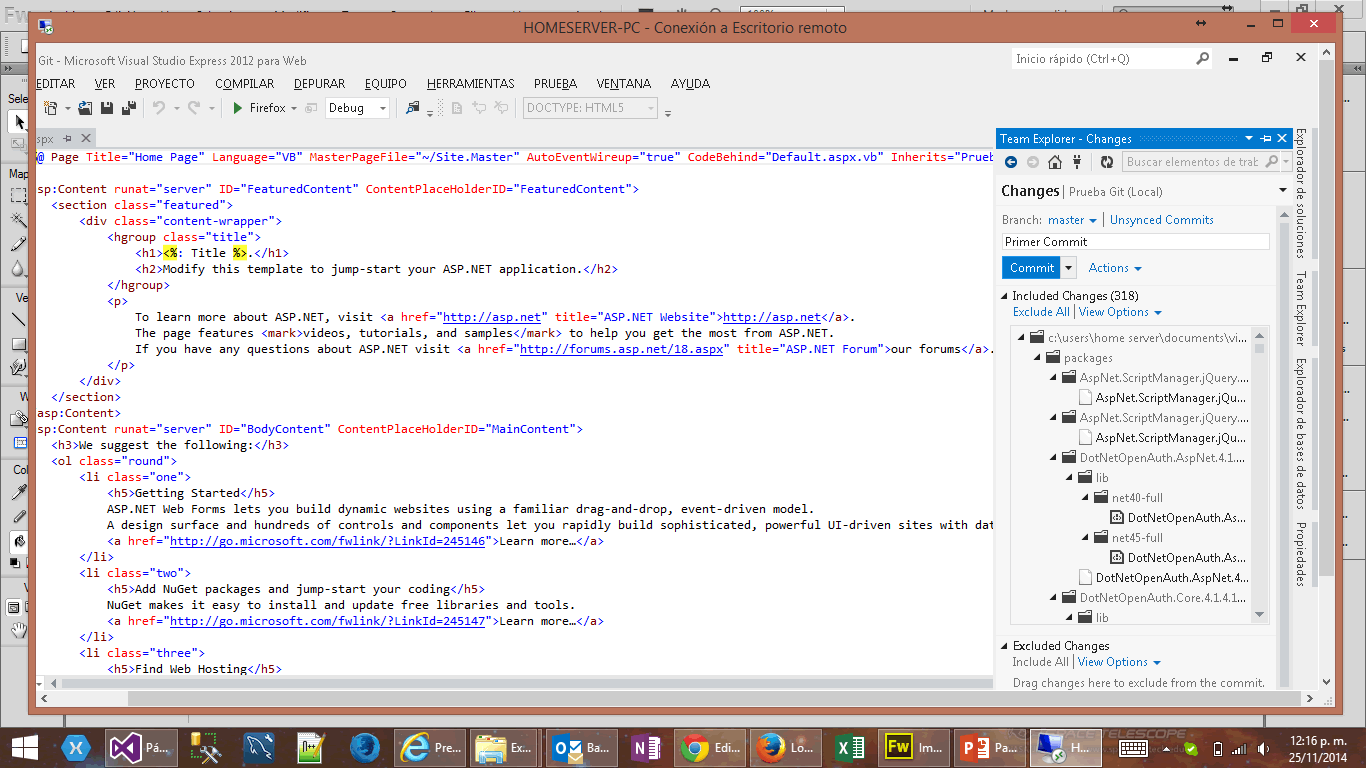The height and width of the screenshot is (768, 1366).
Task: Open Visual Studio from the Windows taskbar
Action: pos(139,748)
